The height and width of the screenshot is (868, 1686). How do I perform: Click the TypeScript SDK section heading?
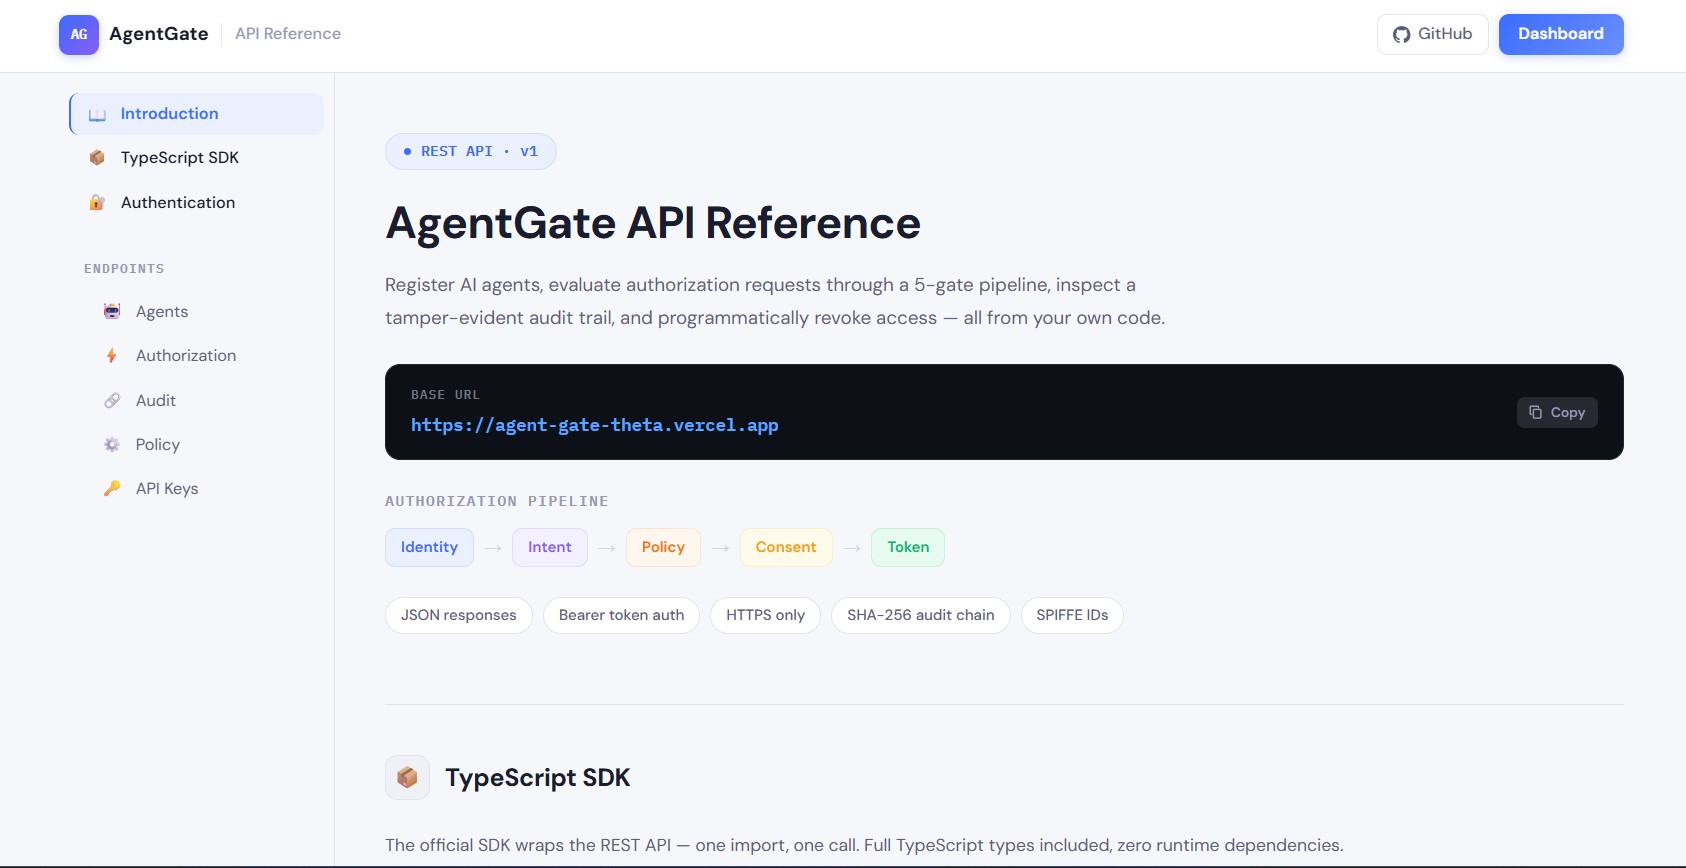pyautogui.click(x=538, y=778)
